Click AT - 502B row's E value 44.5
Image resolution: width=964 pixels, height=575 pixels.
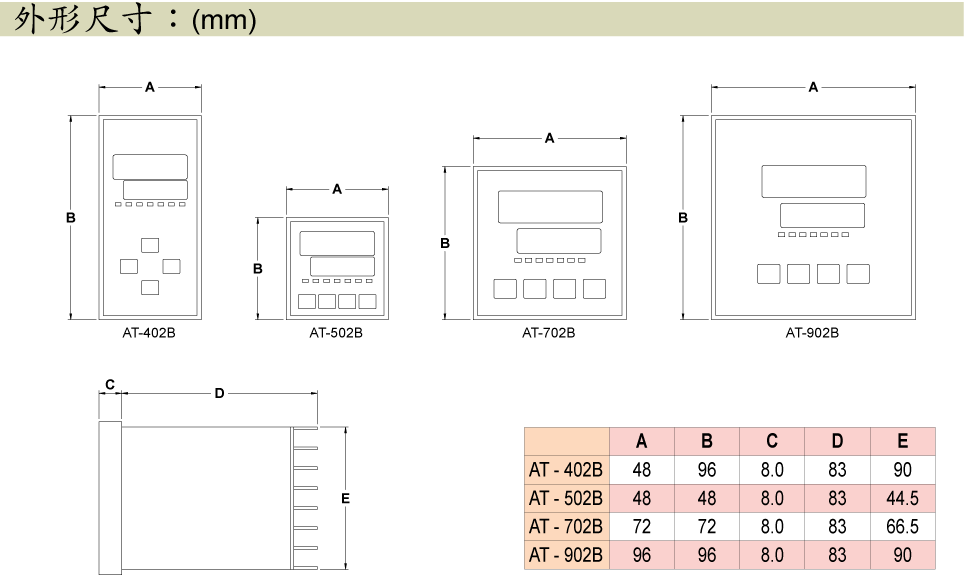tap(903, 498)
